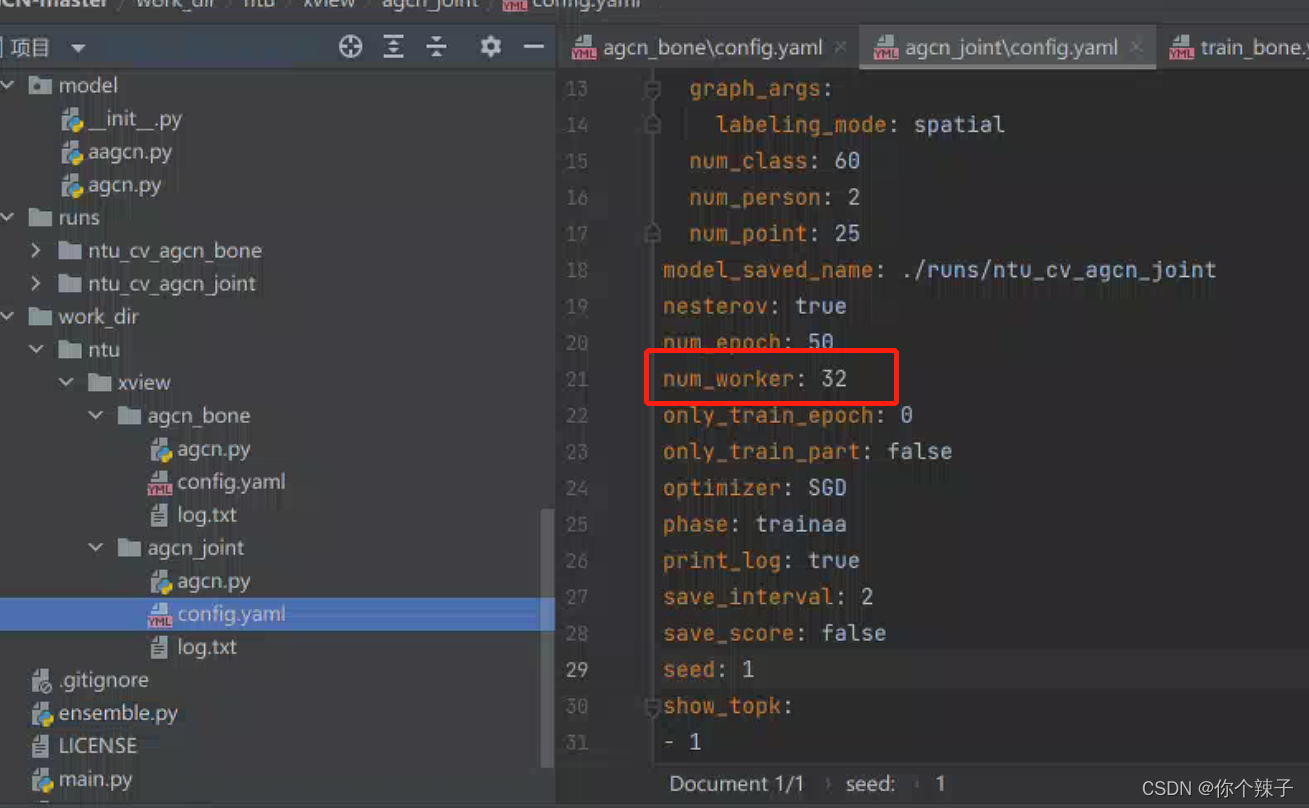Click the print_log: true line

coord(761,561)
